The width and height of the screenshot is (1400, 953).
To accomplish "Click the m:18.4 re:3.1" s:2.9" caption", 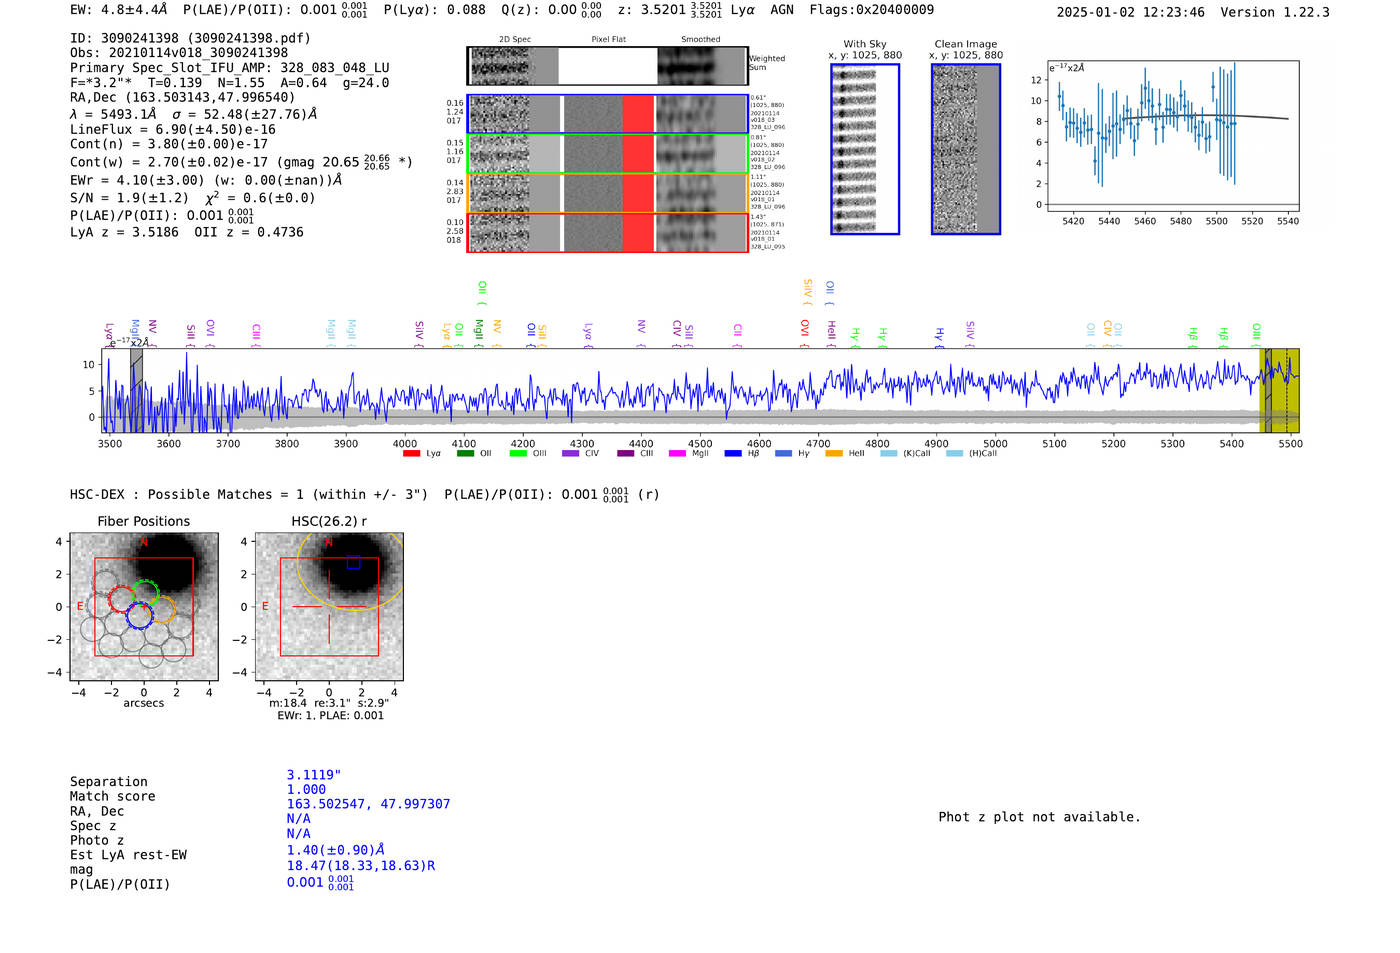I will (x=329, y=703).
